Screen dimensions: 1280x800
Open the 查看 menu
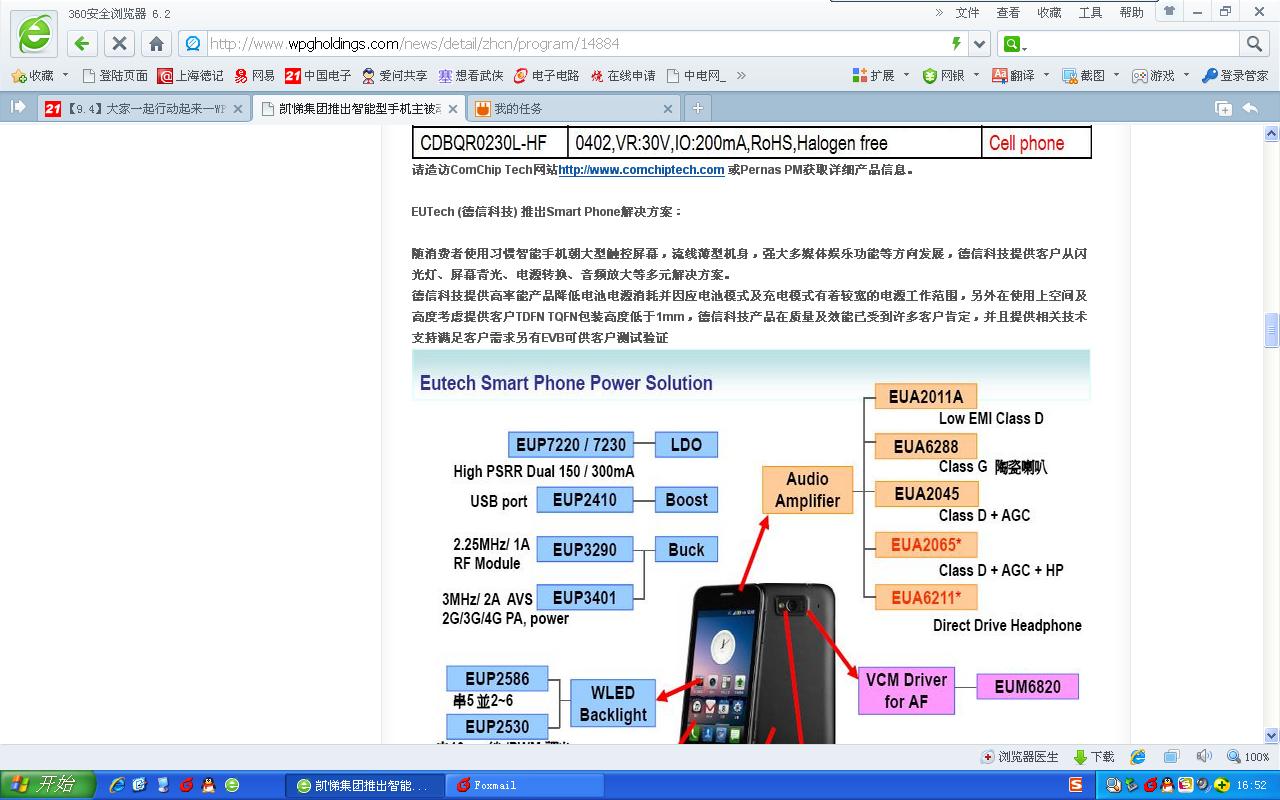coord(1008,12)
